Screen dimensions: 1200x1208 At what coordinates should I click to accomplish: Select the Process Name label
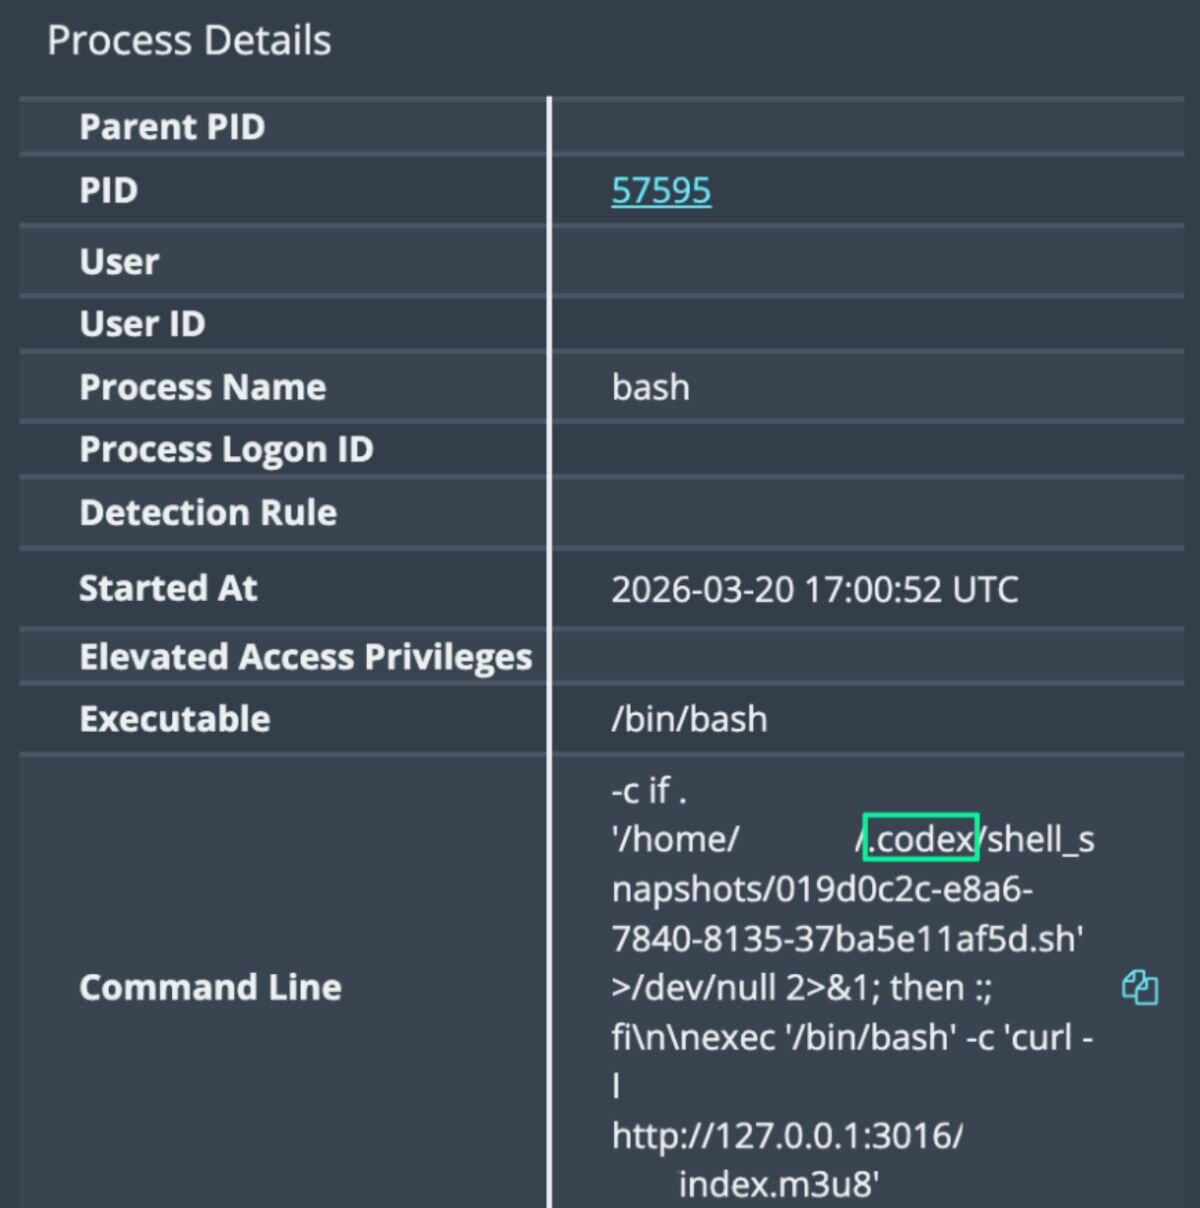(202, 387)
